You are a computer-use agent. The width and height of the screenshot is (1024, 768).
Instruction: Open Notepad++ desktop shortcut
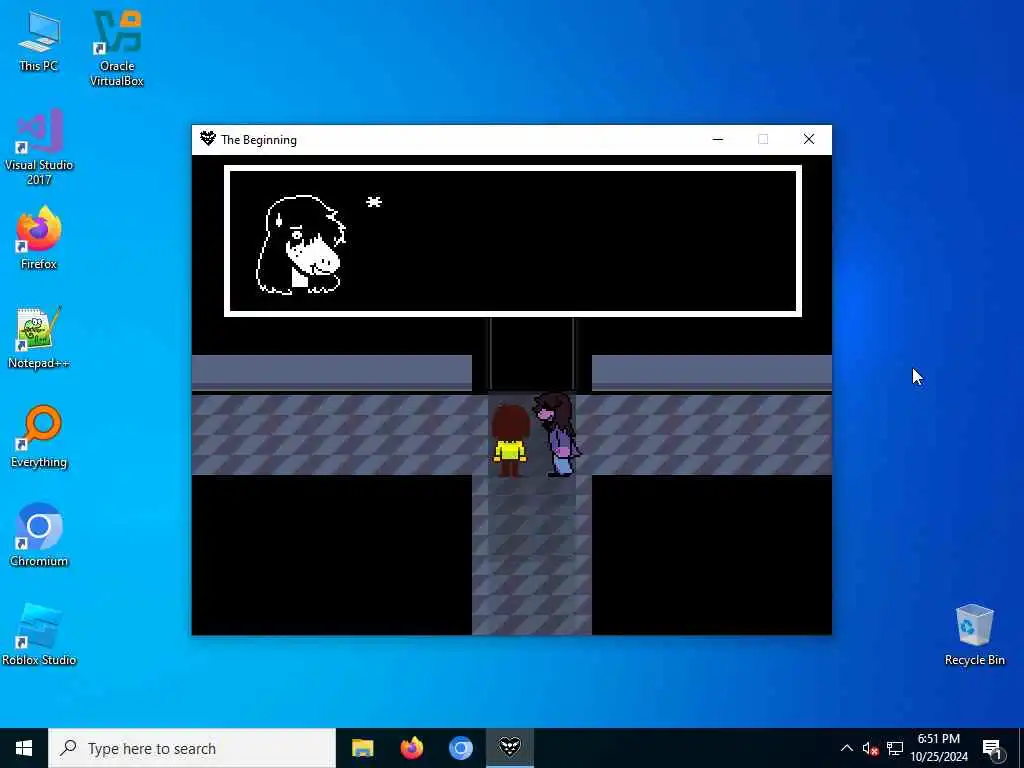39,338
